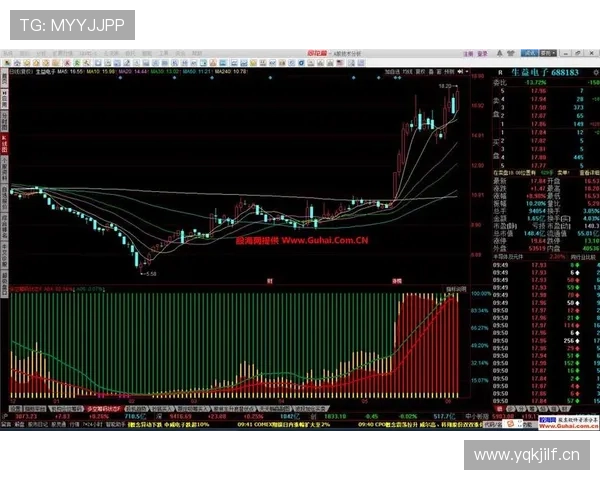The image size is (600, 480).
Task: Click the 涨停 marker below the chart
Action: (x=396, y=281)
